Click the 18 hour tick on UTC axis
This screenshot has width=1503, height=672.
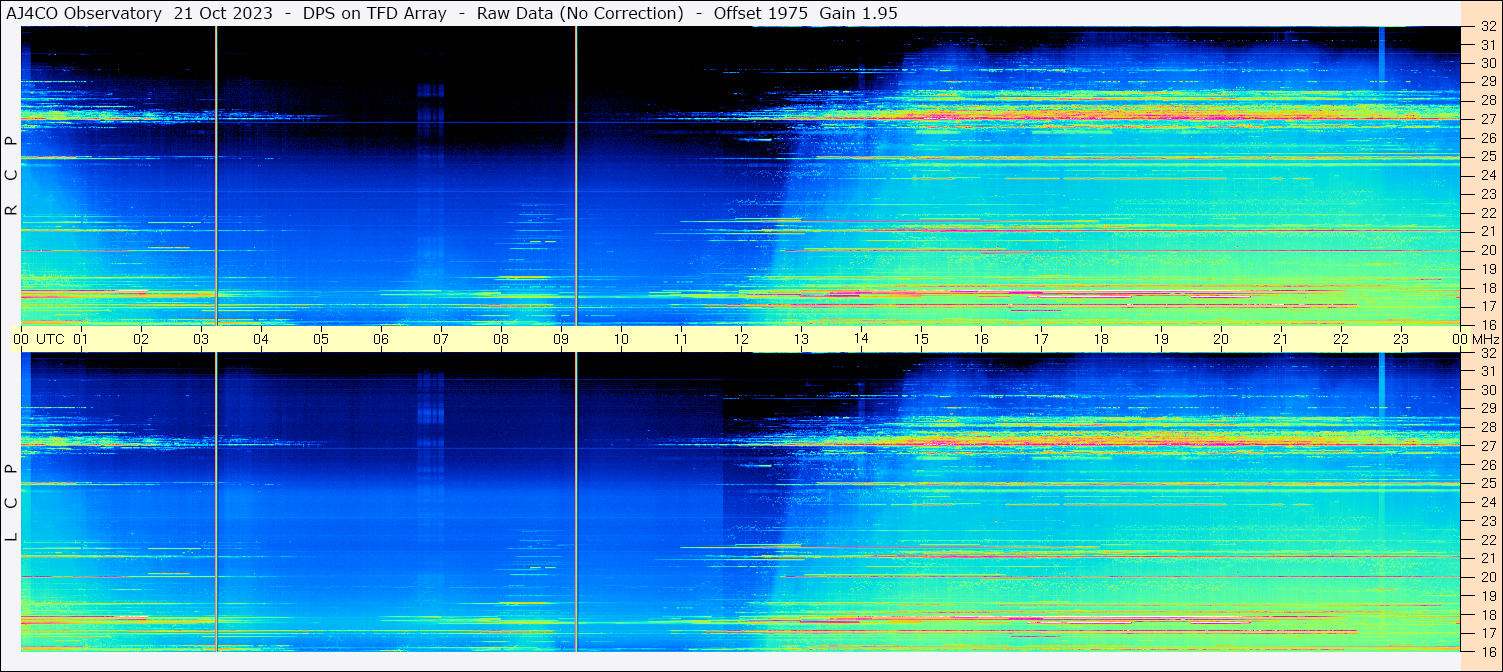click(x=1101, y=339)
